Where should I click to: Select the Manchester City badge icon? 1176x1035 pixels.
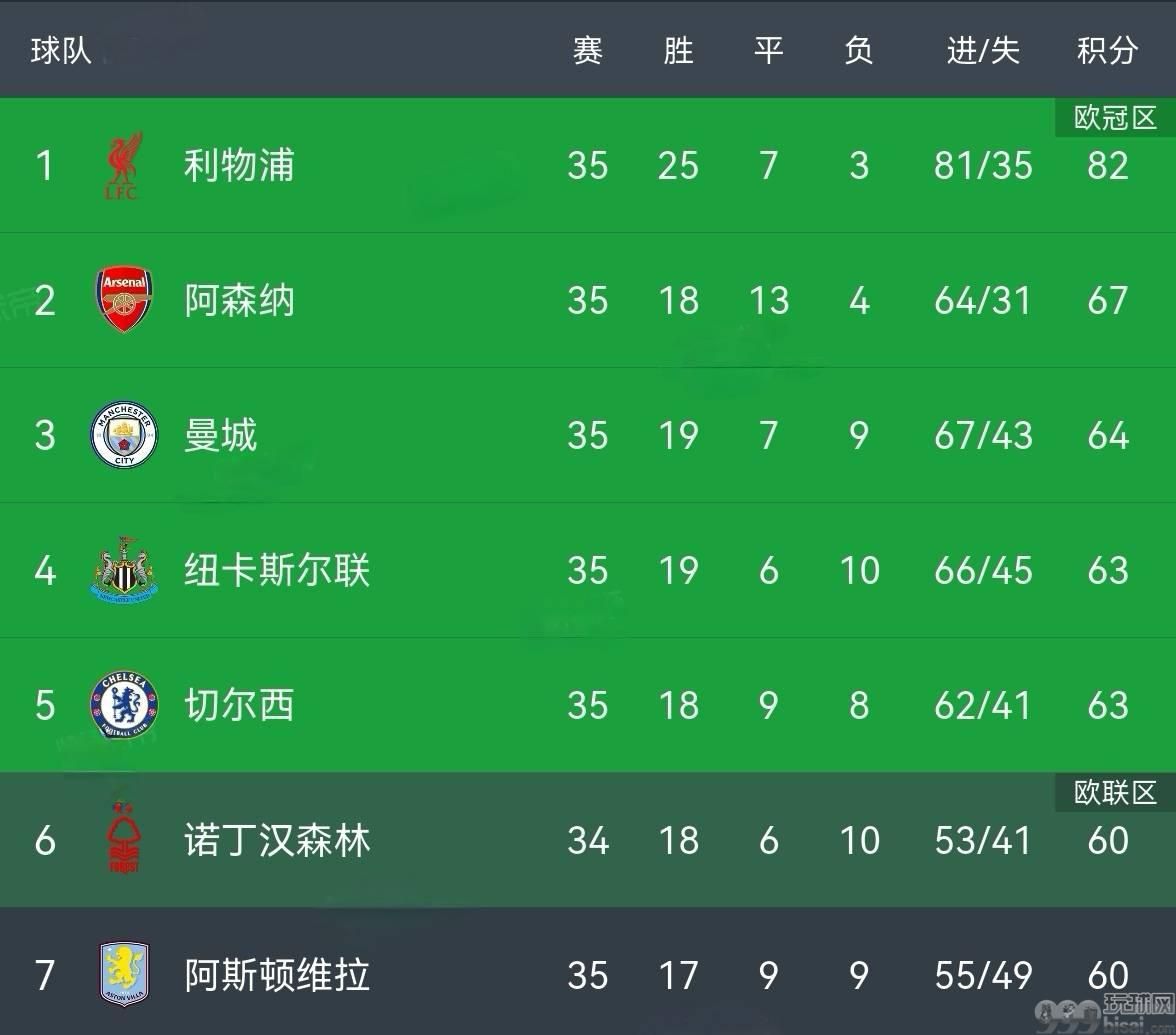[124, 435]
